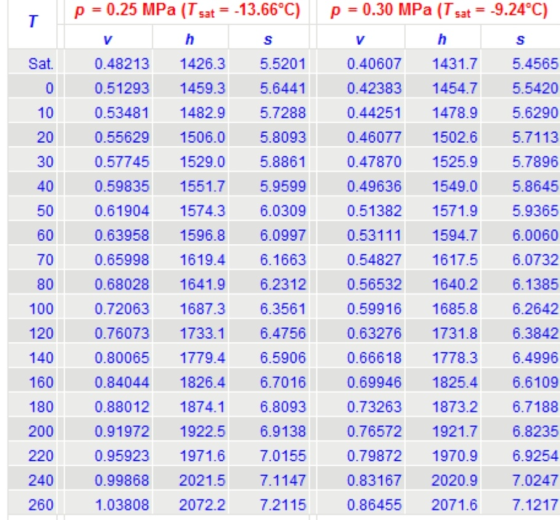Screen dimensions: 560x520
Task: Click the Sat. row label
Action: (x=41, y=64)
